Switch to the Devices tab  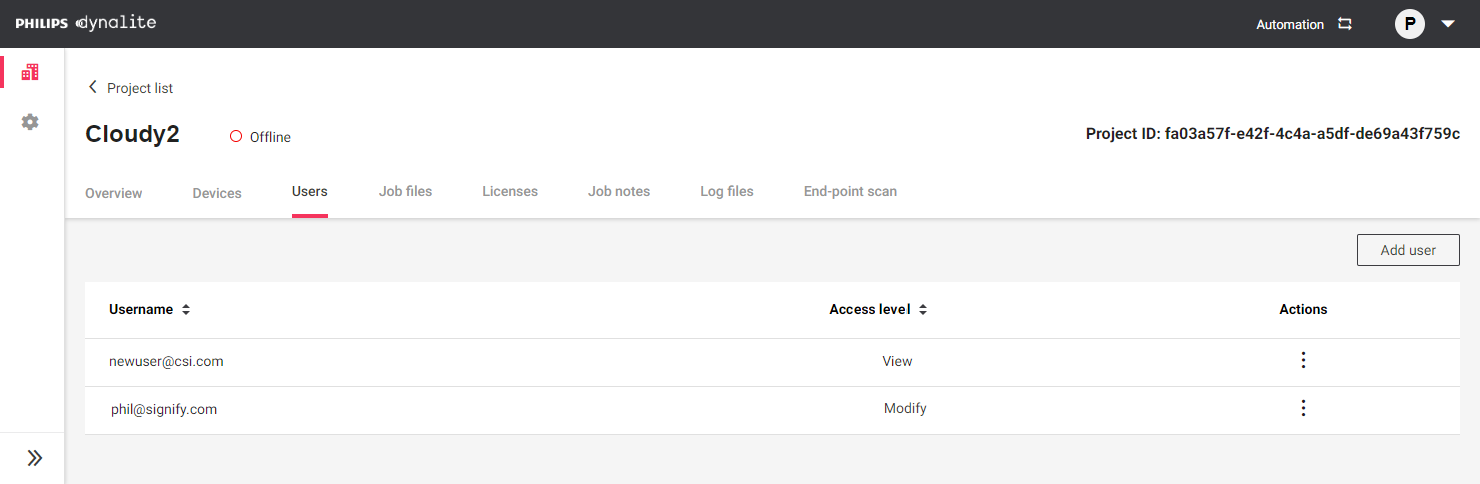tap(217, 193)
